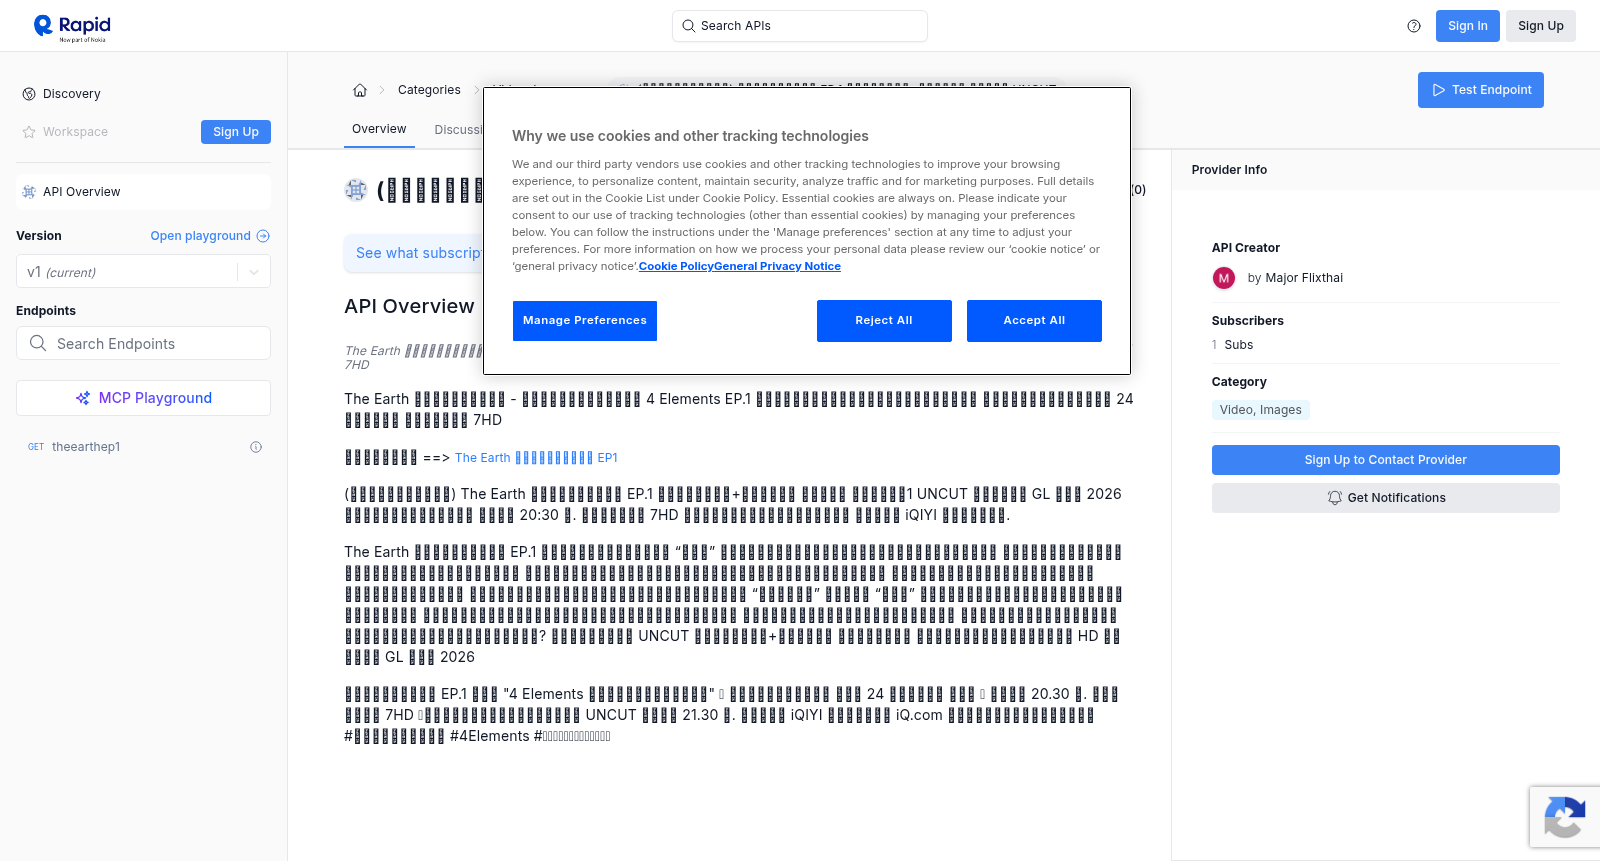
Task: Open the Cookie Policy link
Action: point(676,266)
